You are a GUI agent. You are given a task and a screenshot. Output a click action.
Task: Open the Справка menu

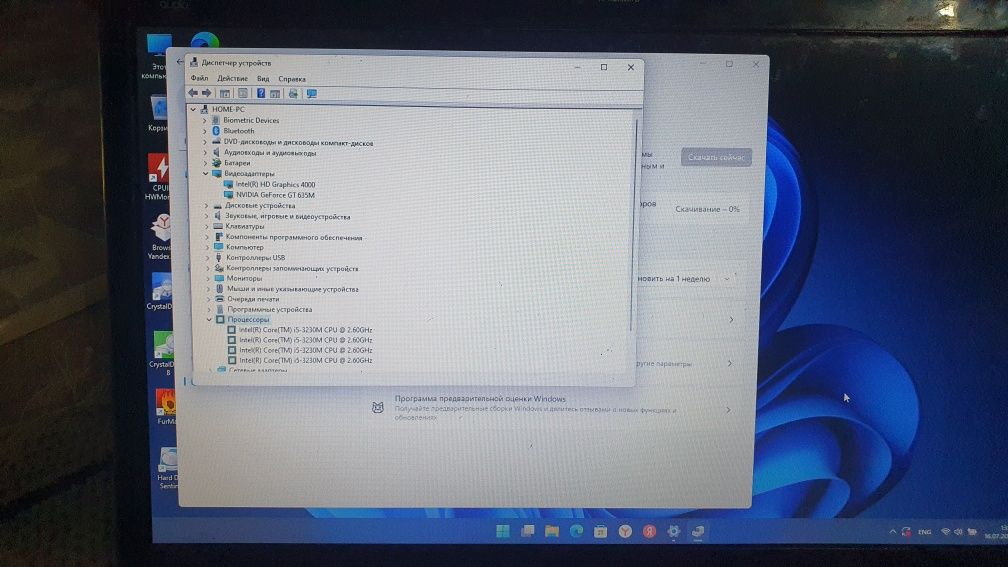click(292, 78)
